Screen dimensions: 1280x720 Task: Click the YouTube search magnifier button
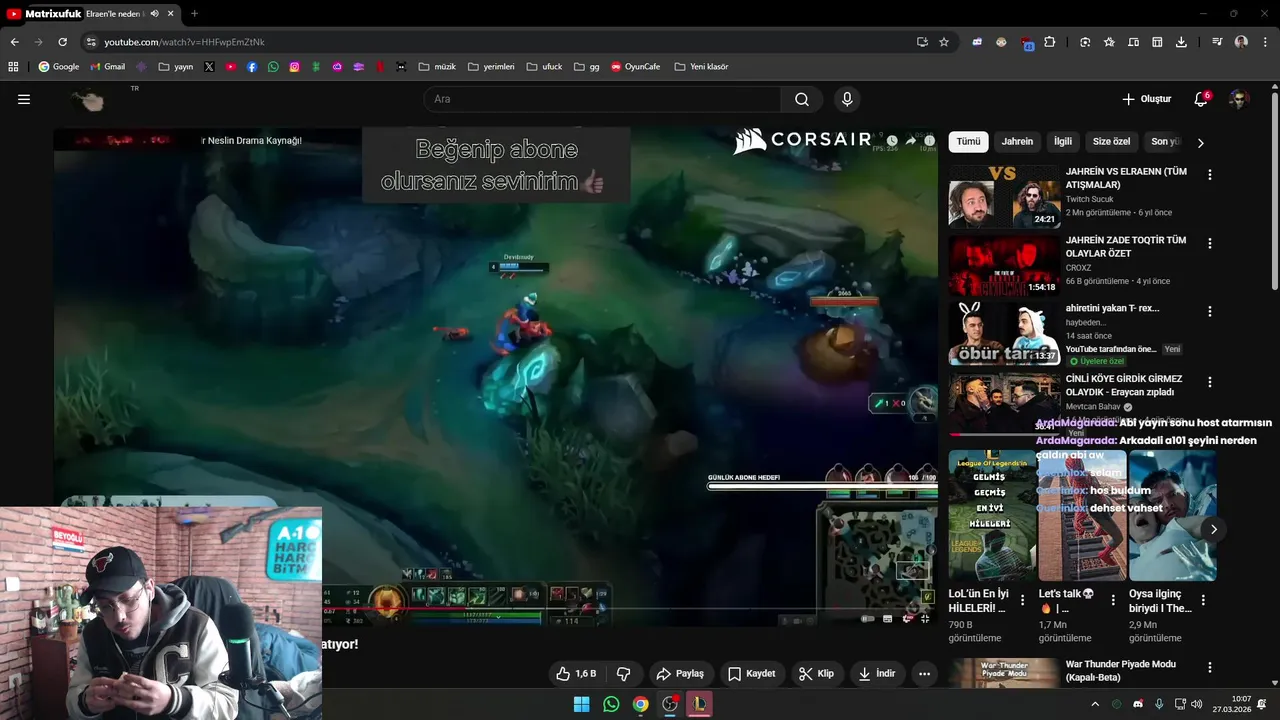tap(802, 99)
